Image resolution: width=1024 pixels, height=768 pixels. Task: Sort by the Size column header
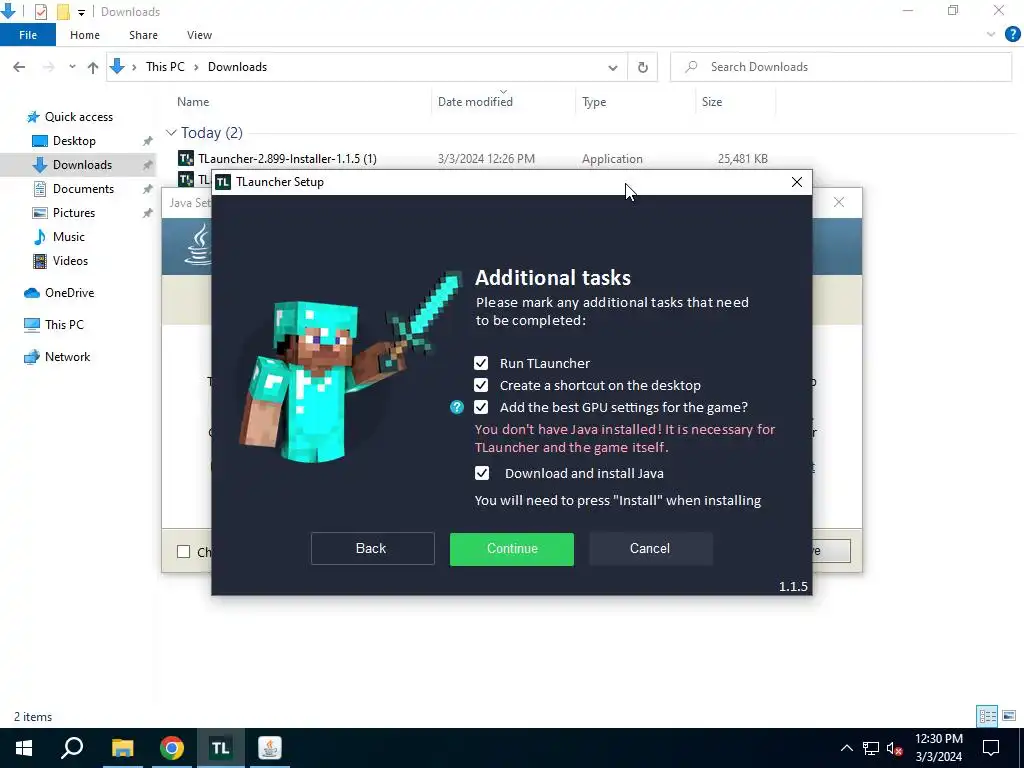712,102
